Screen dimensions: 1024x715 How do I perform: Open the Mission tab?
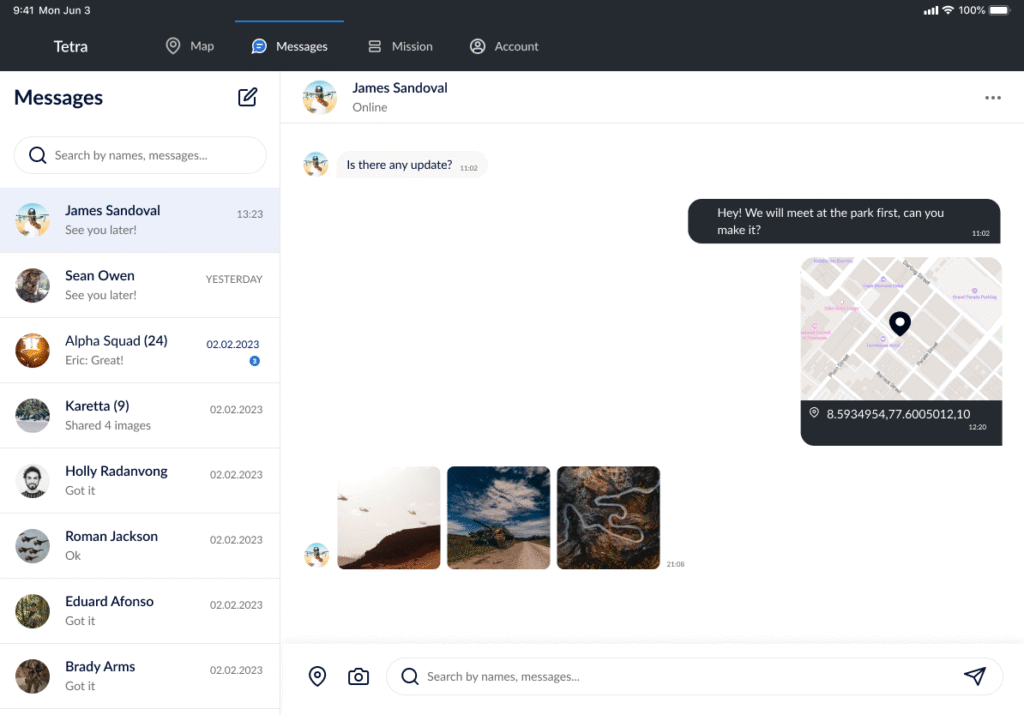tap(400, 46)
